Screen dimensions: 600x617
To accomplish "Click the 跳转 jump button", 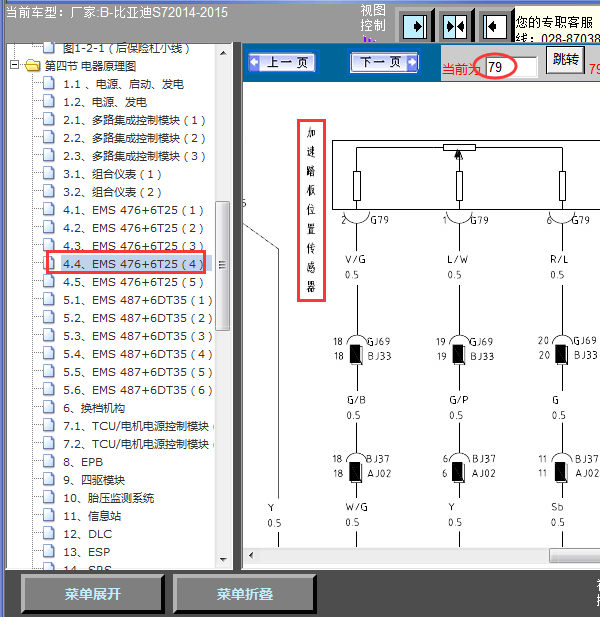I will click(565, 59).
